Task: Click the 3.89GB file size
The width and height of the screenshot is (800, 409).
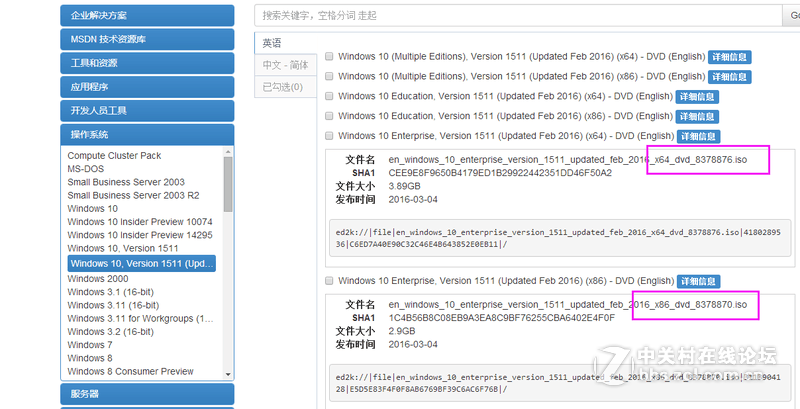Action: click(405, 186)
